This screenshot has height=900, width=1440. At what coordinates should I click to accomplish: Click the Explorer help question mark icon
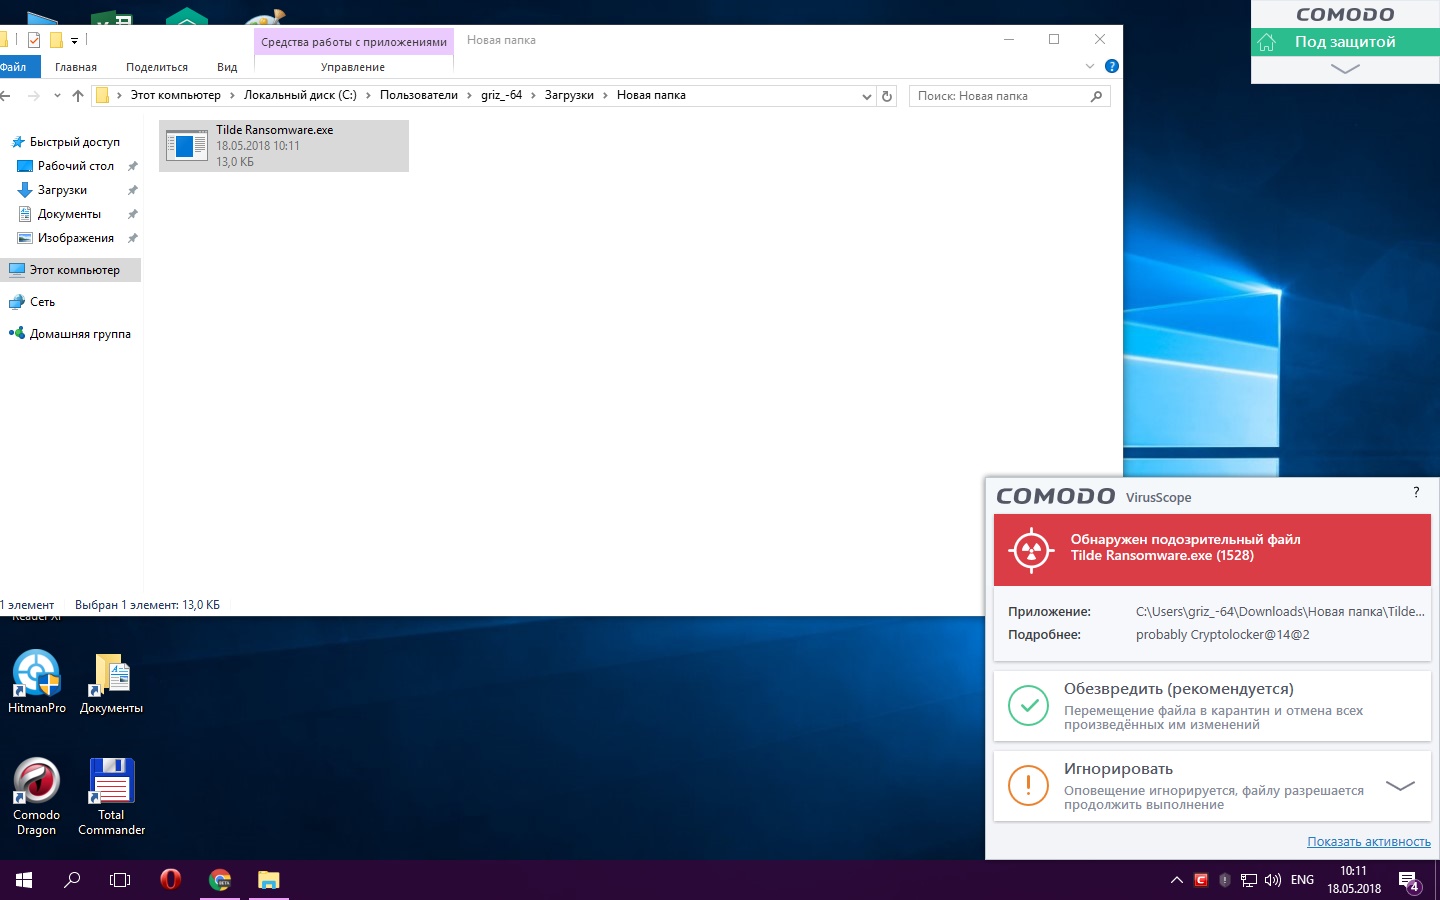(1111, 66)
